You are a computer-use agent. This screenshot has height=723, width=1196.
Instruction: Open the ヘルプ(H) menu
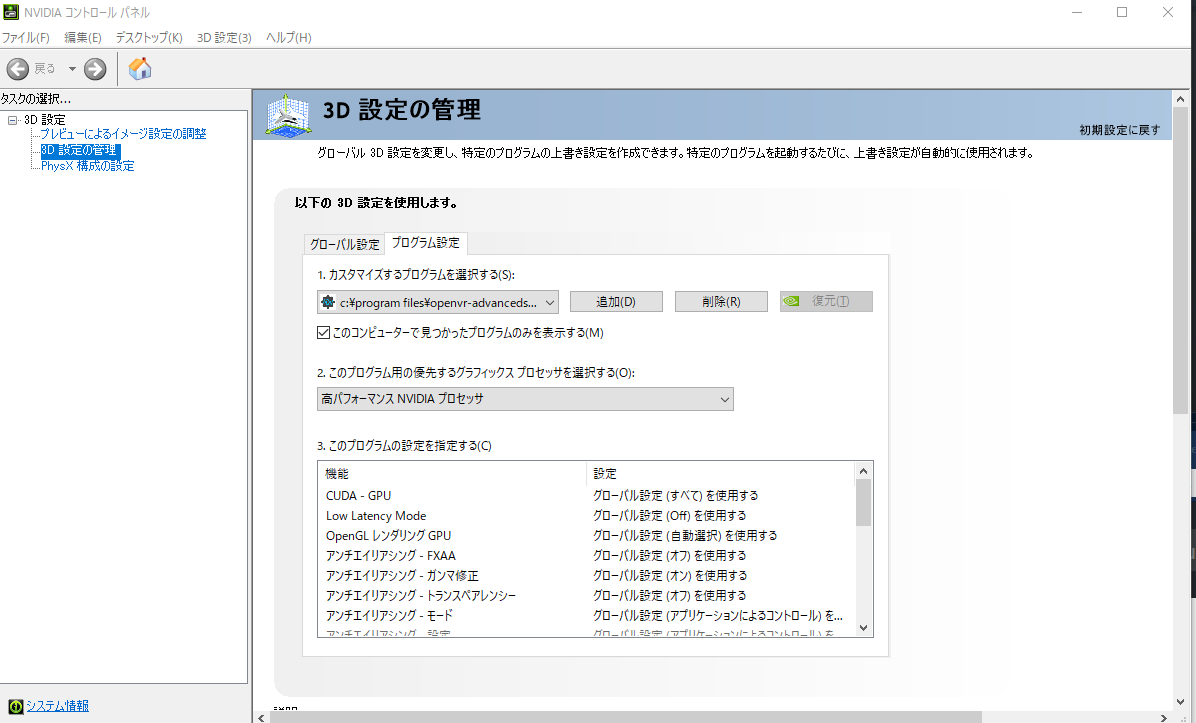pos(288,37)
